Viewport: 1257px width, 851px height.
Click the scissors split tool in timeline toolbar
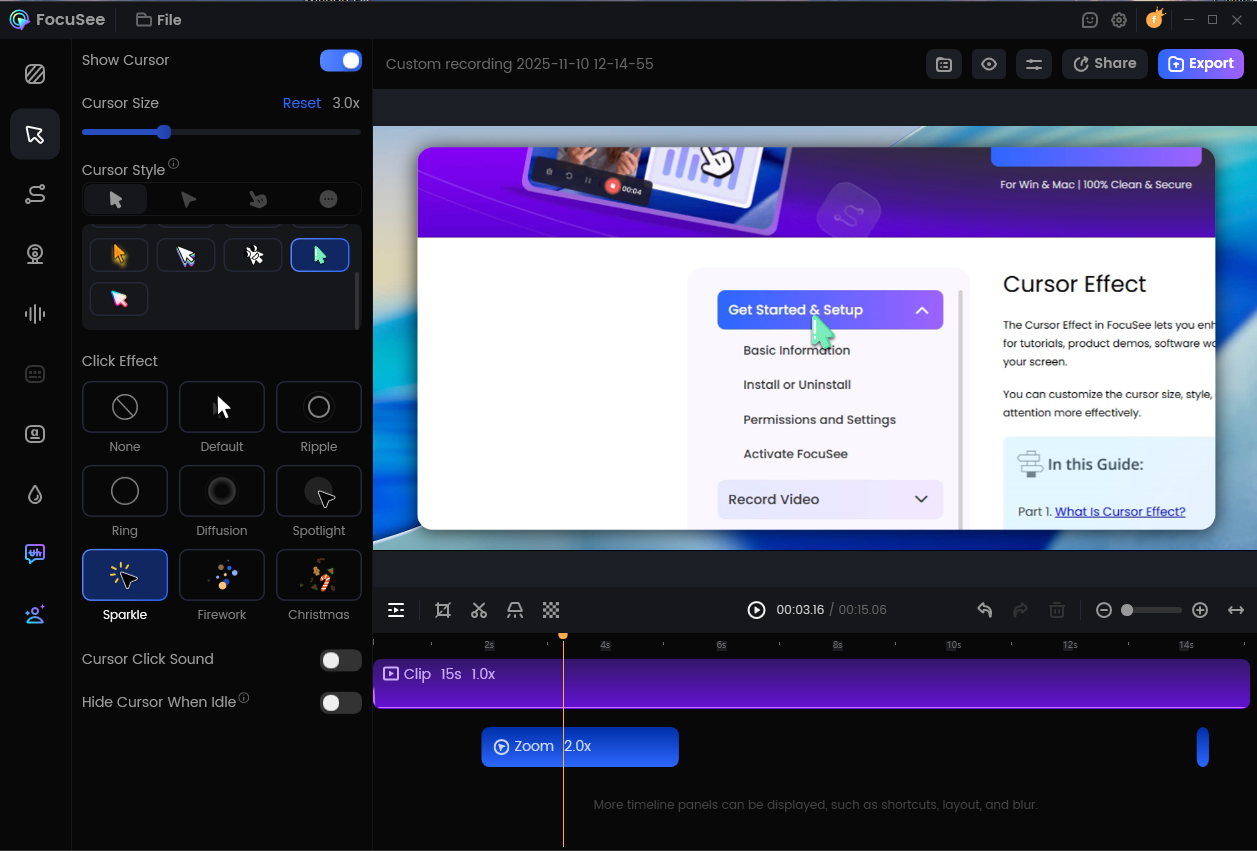tap(479, 610)
